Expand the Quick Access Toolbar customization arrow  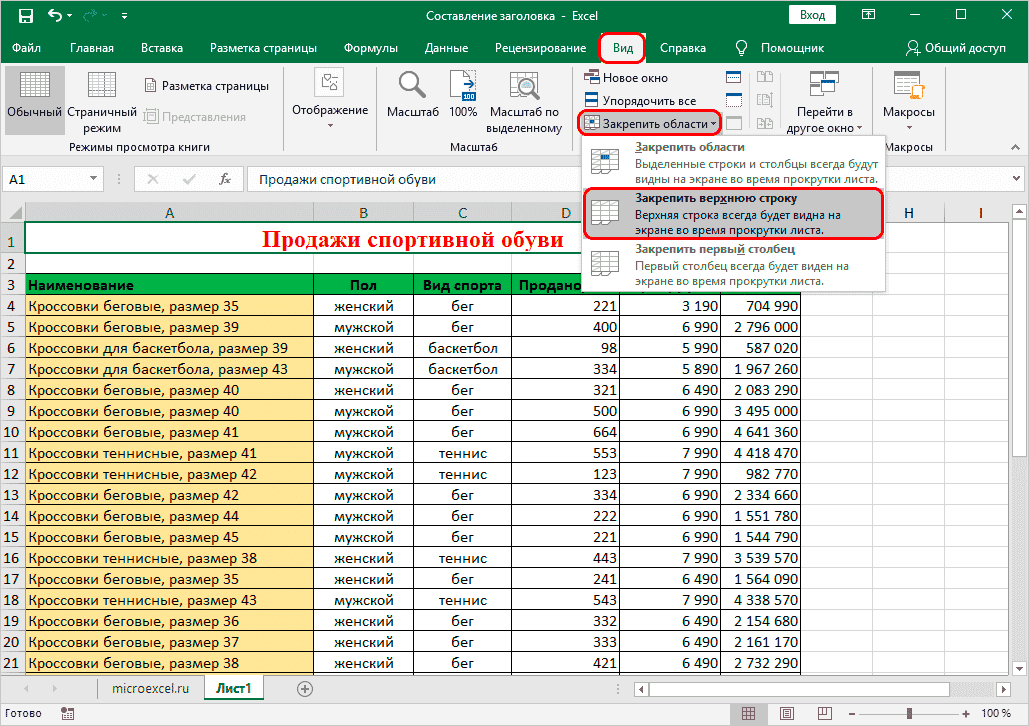click(125, 15)
